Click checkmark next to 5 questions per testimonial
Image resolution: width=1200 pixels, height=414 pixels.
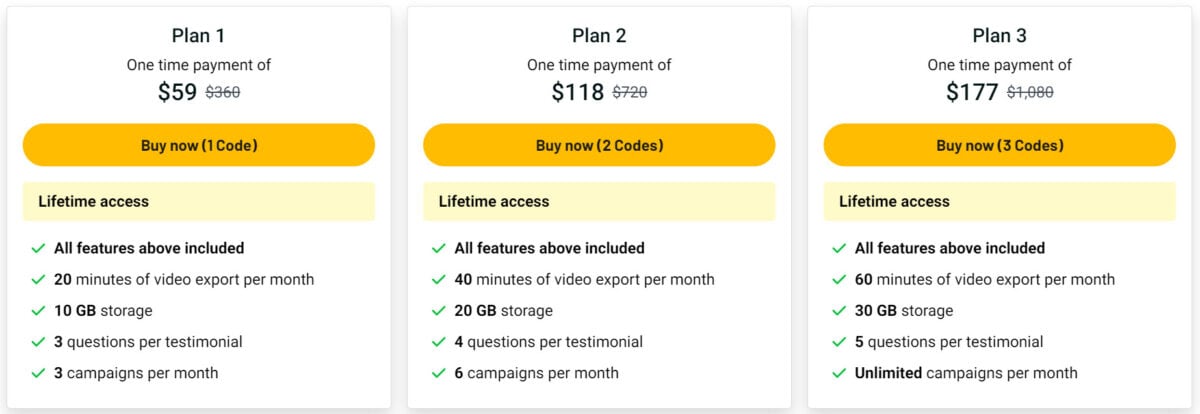[x=839, y=342]
